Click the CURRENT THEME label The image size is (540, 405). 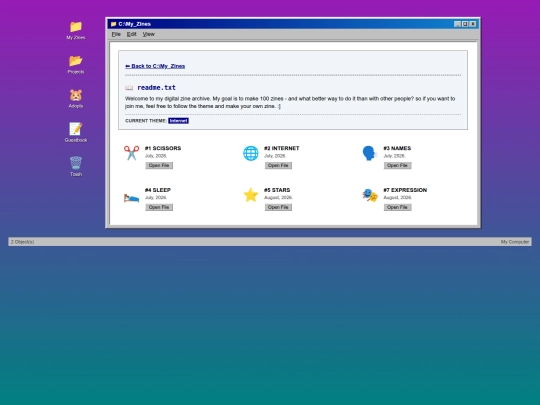pos(146,121)
